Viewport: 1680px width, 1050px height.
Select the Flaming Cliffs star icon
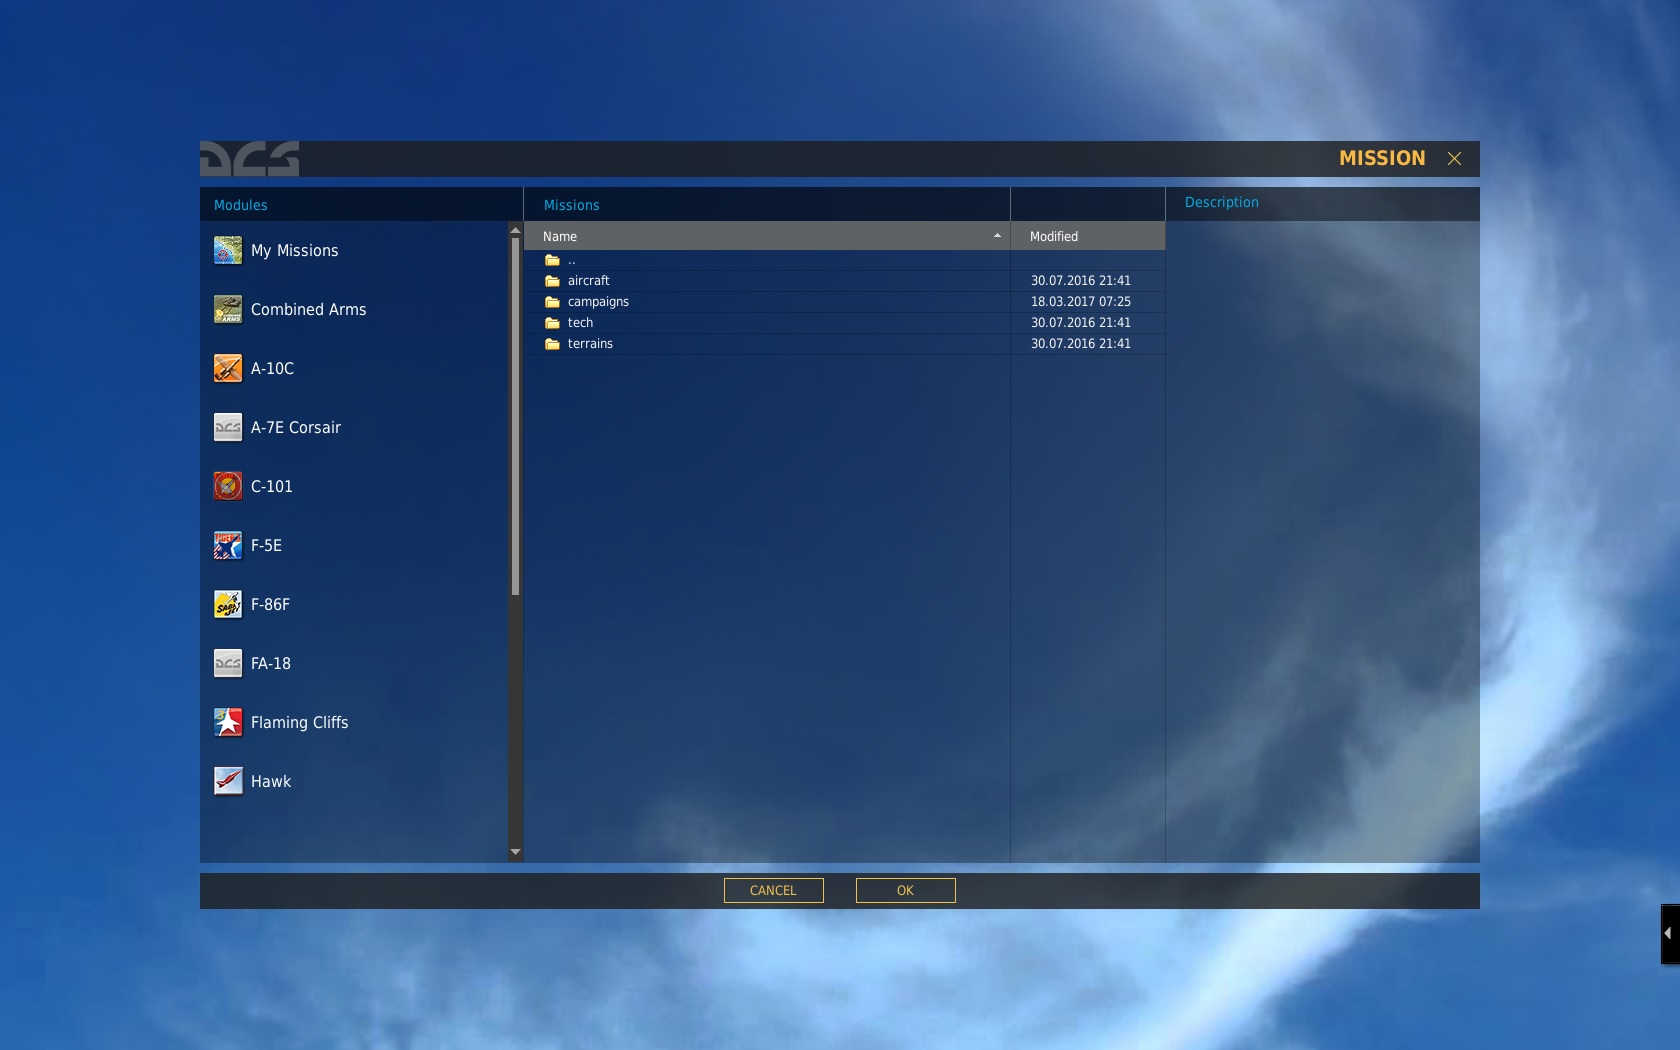(228, 722)
